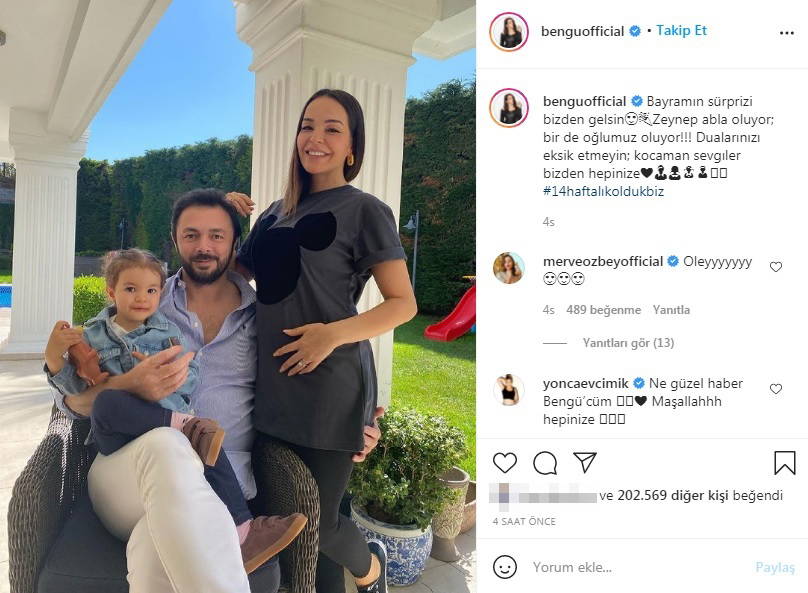Like yoncaevcimik's comment heart
This screenshot has height=593, width=808.
coord(776,389)
